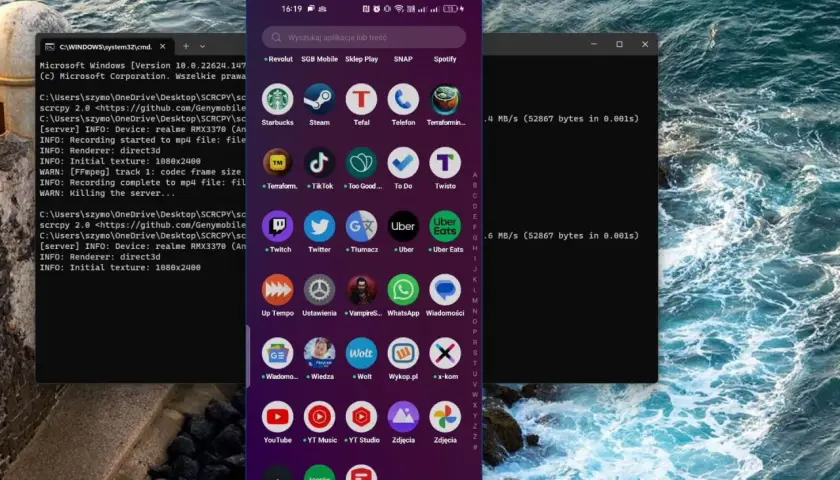This screenshot has height=480, width=840.
Task: Open the Uber Eats app
Action: pos(445,227)
